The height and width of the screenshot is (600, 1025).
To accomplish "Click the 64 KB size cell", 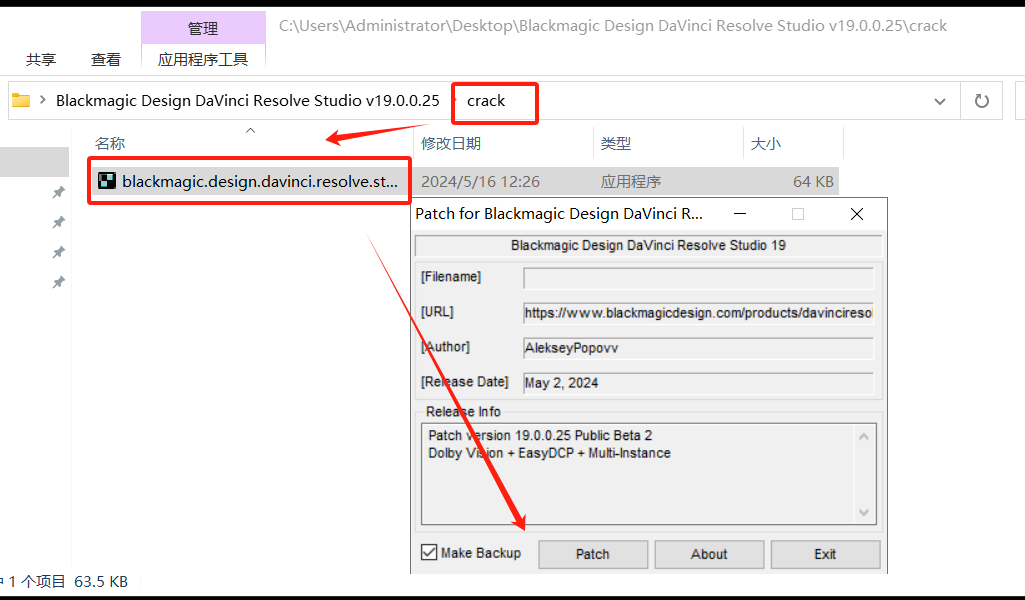I will pyautogui.click(x=813, y=182).
